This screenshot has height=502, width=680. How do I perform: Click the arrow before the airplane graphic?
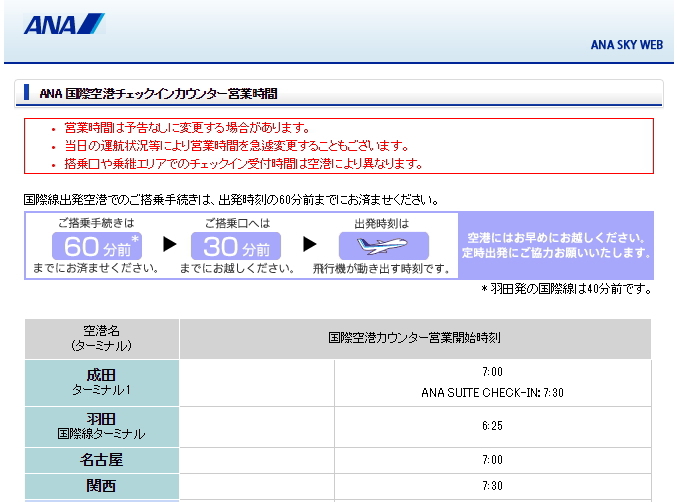click(309, 245)
